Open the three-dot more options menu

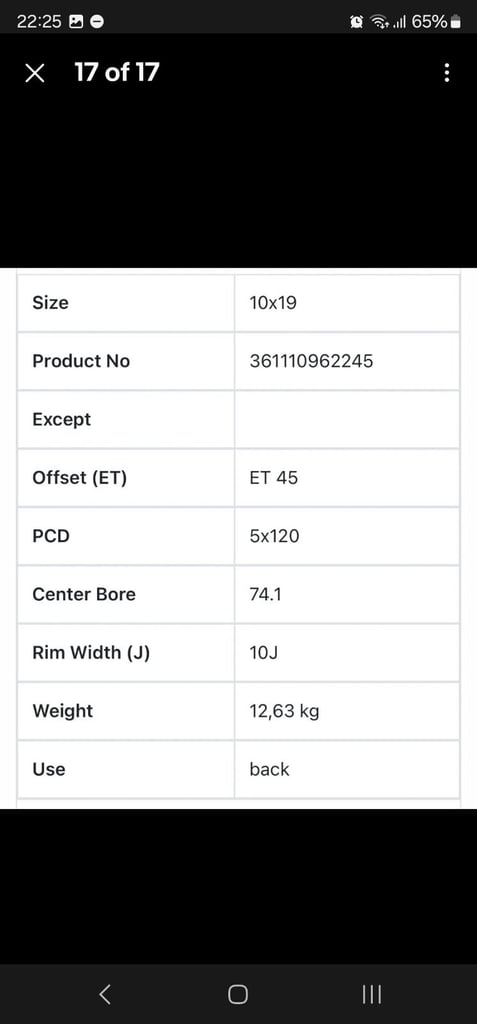tap(446, 72)
